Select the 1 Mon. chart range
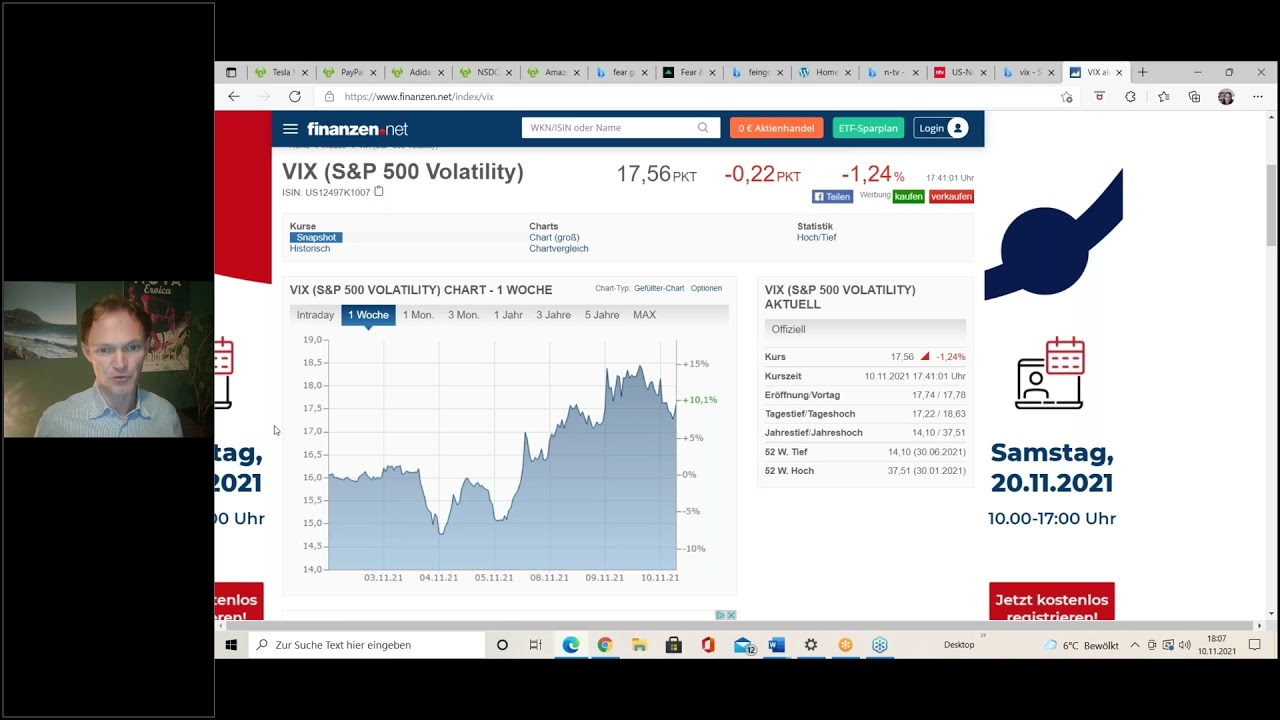This screenshot has width=1280, height=720. tap(418, 315)
